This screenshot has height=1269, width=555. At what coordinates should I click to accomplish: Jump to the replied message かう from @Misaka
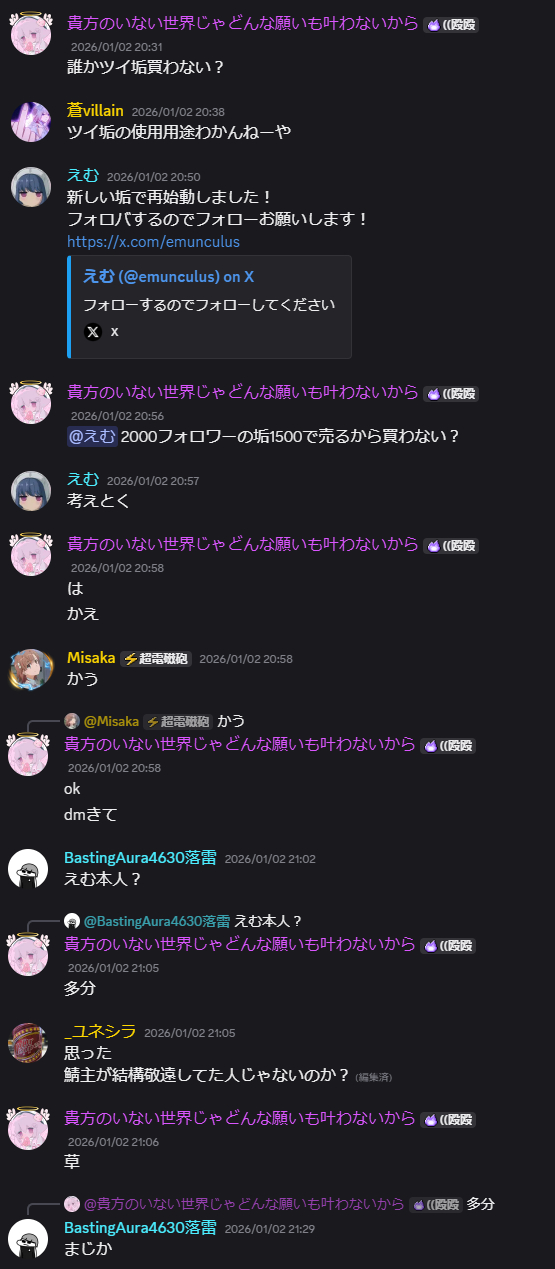[231, 721]
